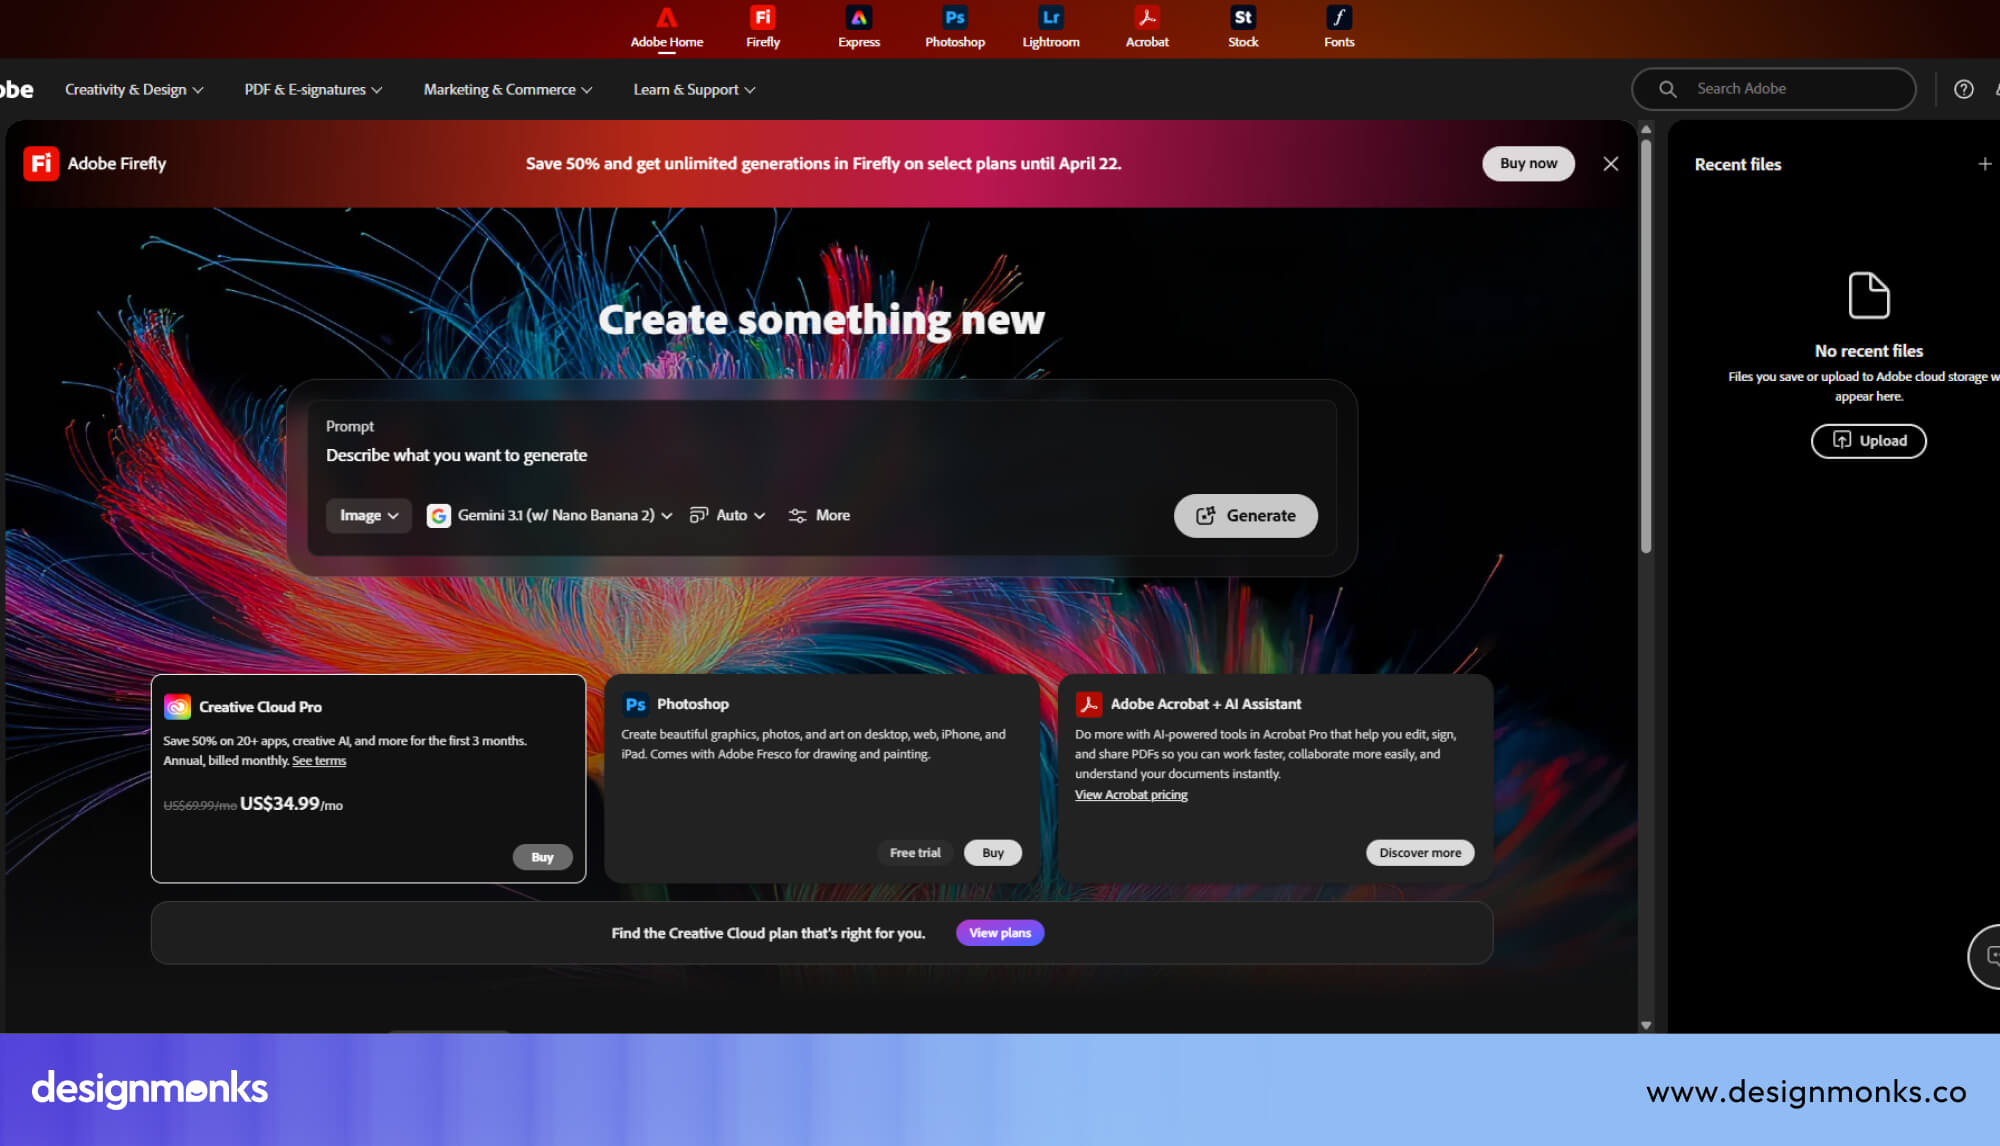Click the scrollbar up arrow
The width and height of the screenshot is (2000, 1146).
[x=1646, y=129]
